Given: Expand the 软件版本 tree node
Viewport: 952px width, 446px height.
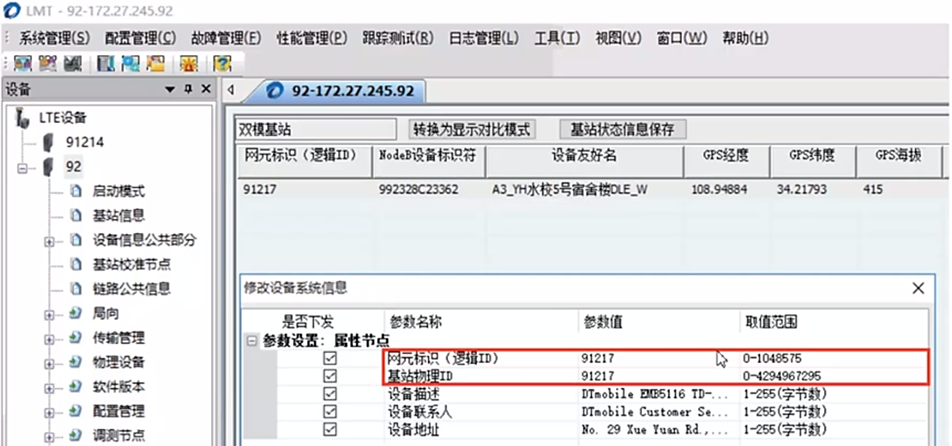Looking at the screenshot, I should tap(50, 388).
